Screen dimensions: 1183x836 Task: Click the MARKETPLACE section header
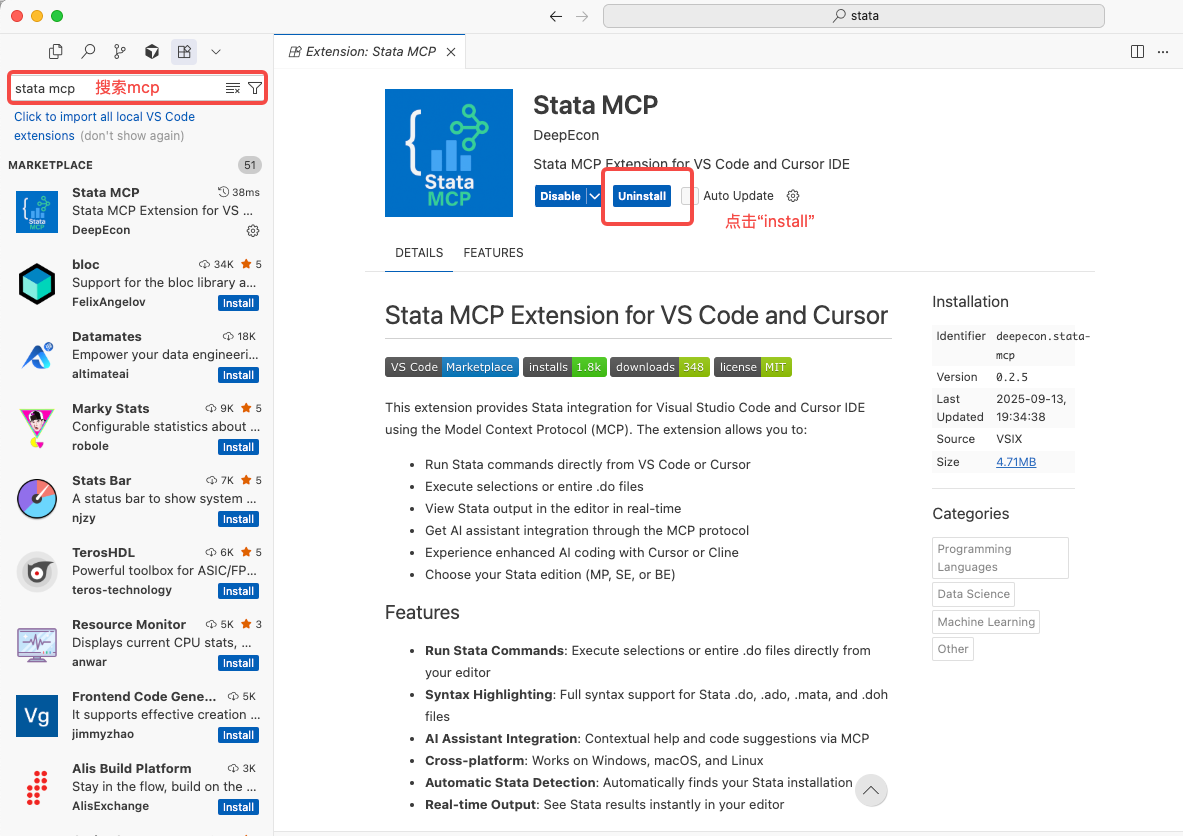click(51, 164)
